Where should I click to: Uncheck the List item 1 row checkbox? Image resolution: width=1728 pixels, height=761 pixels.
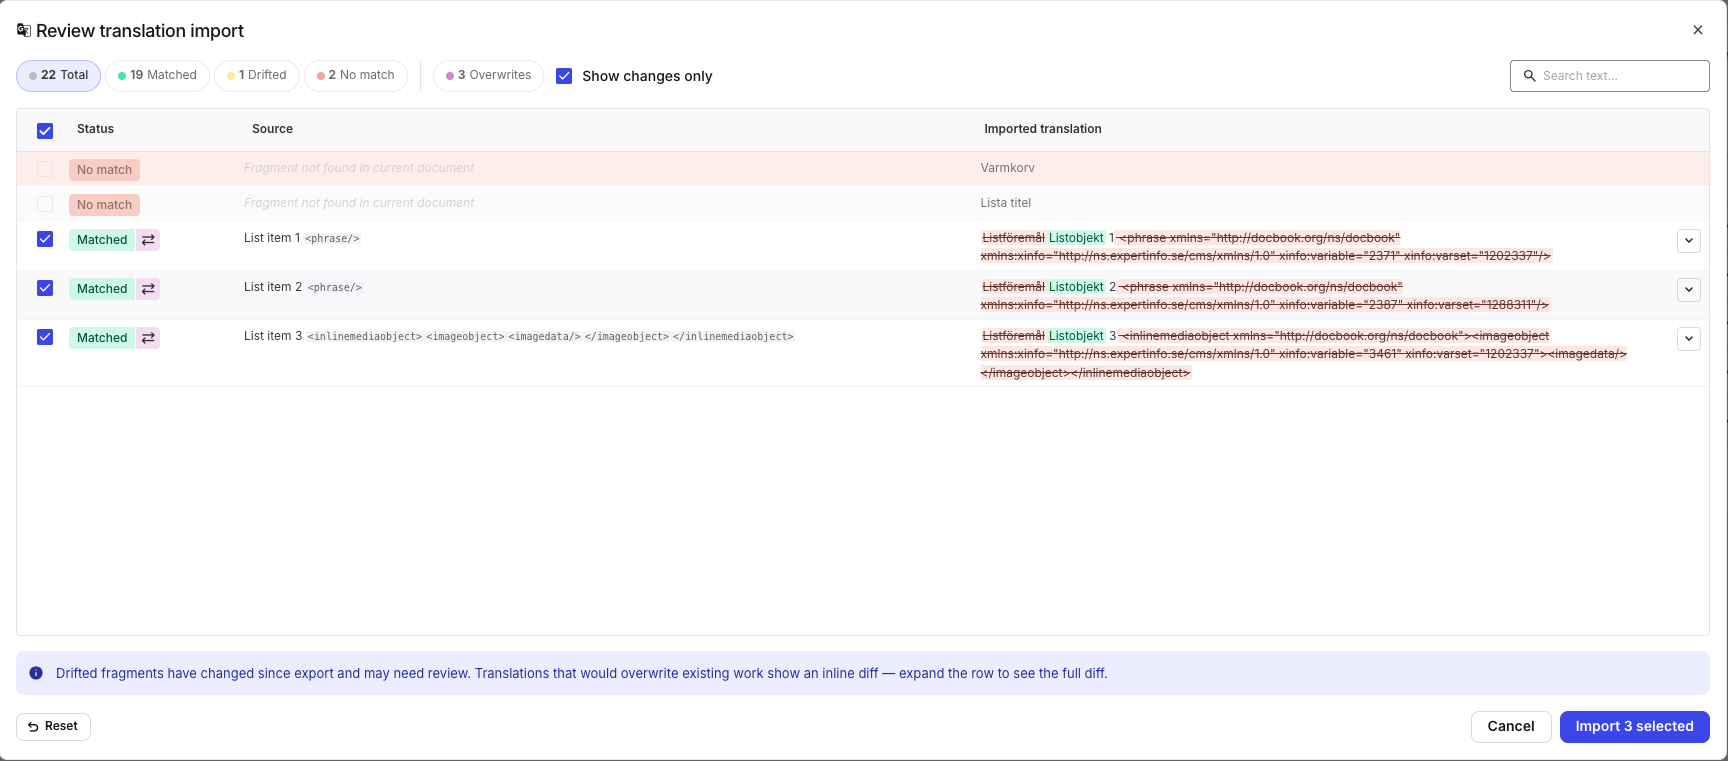tap(45, 239)
